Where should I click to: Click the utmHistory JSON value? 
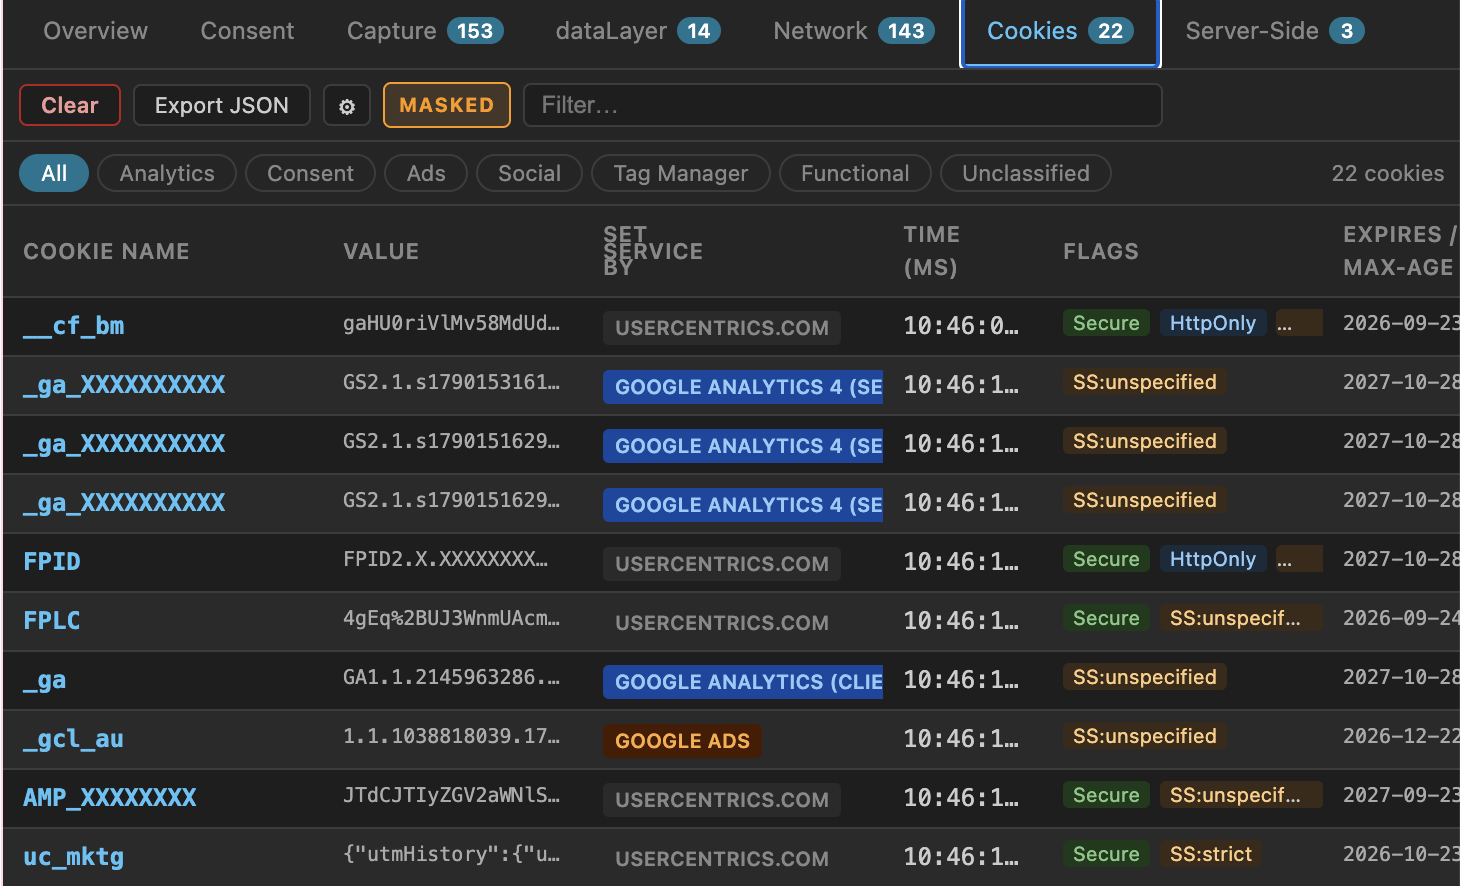(451, 854)
